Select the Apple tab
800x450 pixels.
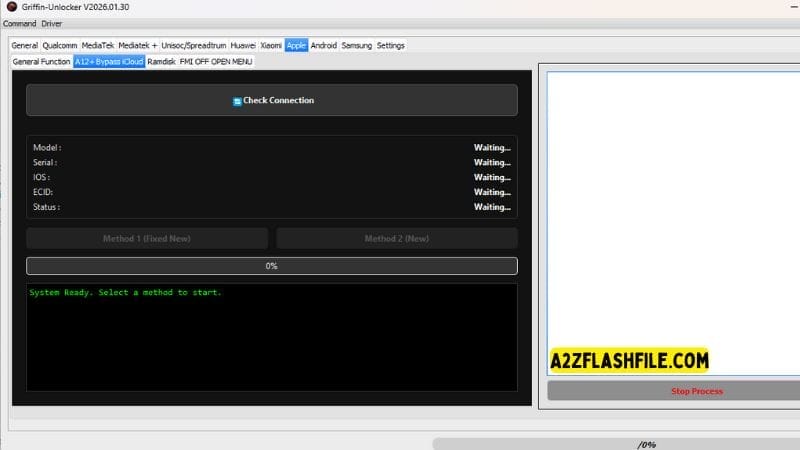coord(296,45)
